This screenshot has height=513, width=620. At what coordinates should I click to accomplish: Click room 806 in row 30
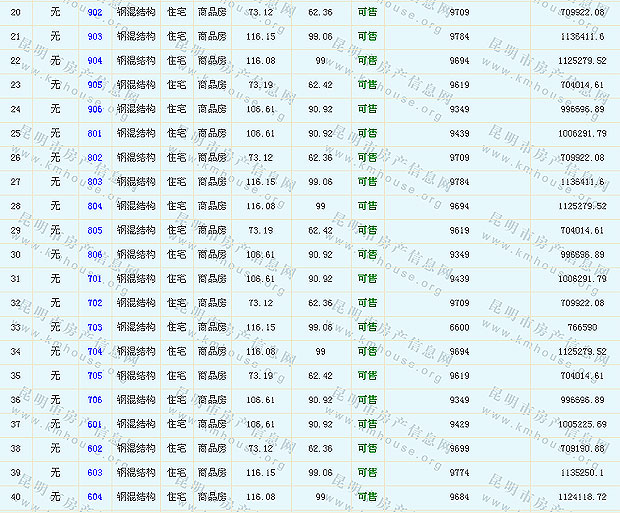(95, 255)
